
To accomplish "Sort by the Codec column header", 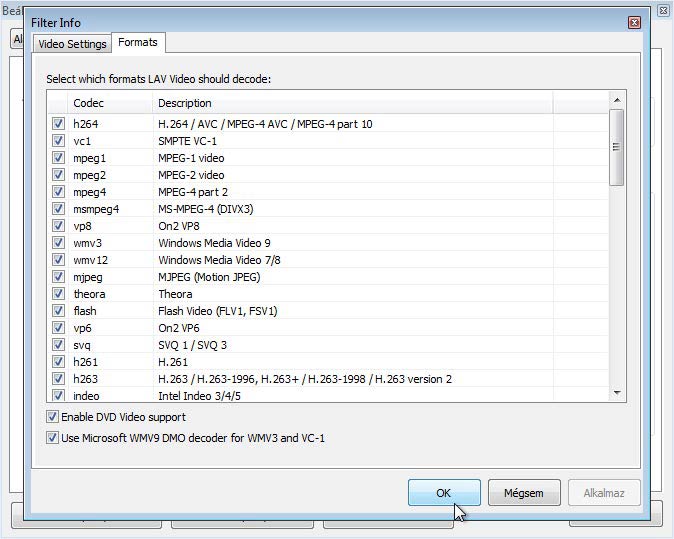I will click(x=110, y=103).
